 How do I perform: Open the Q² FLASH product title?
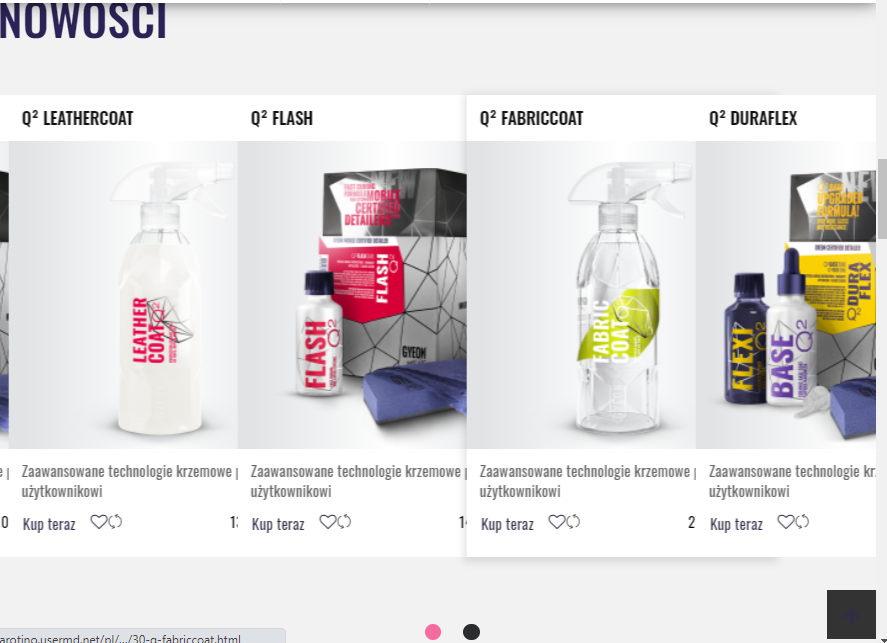pos(282,118)
